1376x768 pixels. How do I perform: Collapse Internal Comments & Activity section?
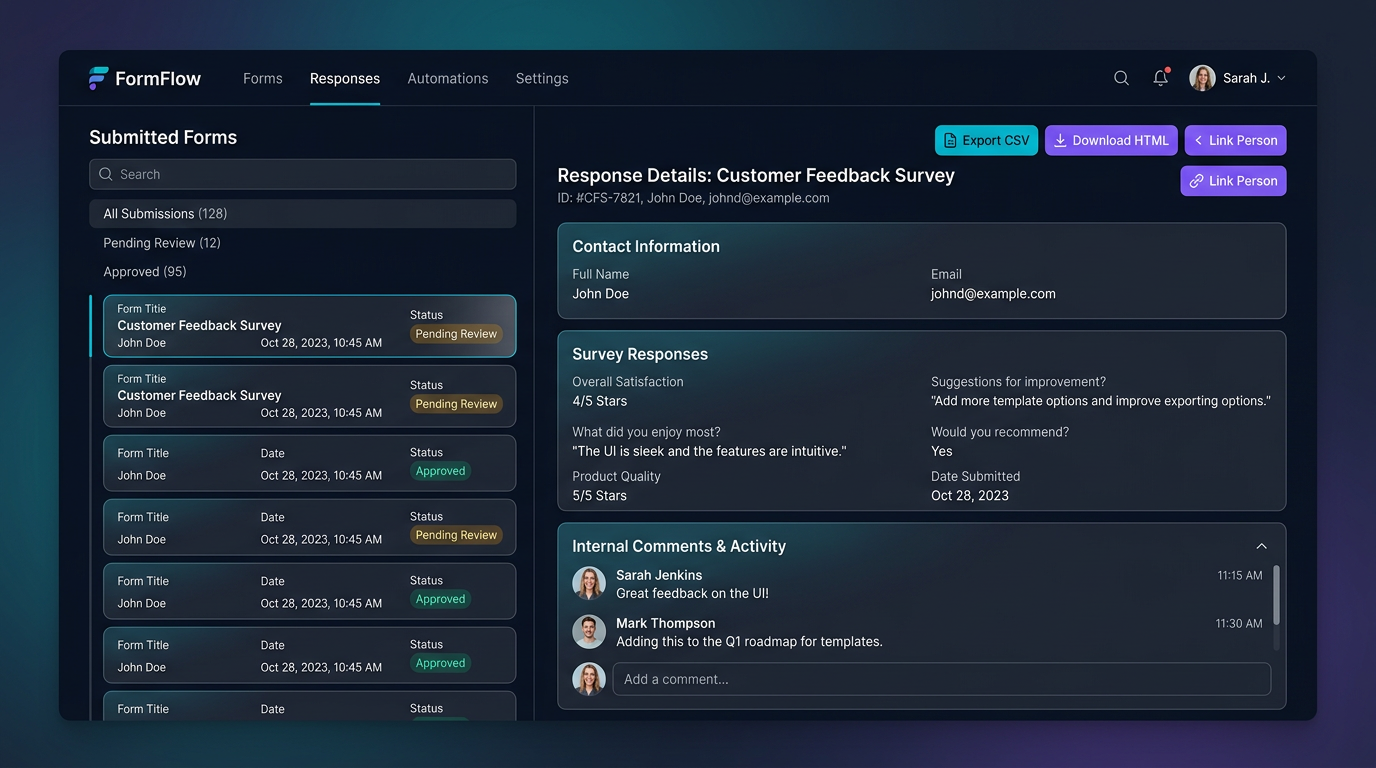click(1261, 546)
